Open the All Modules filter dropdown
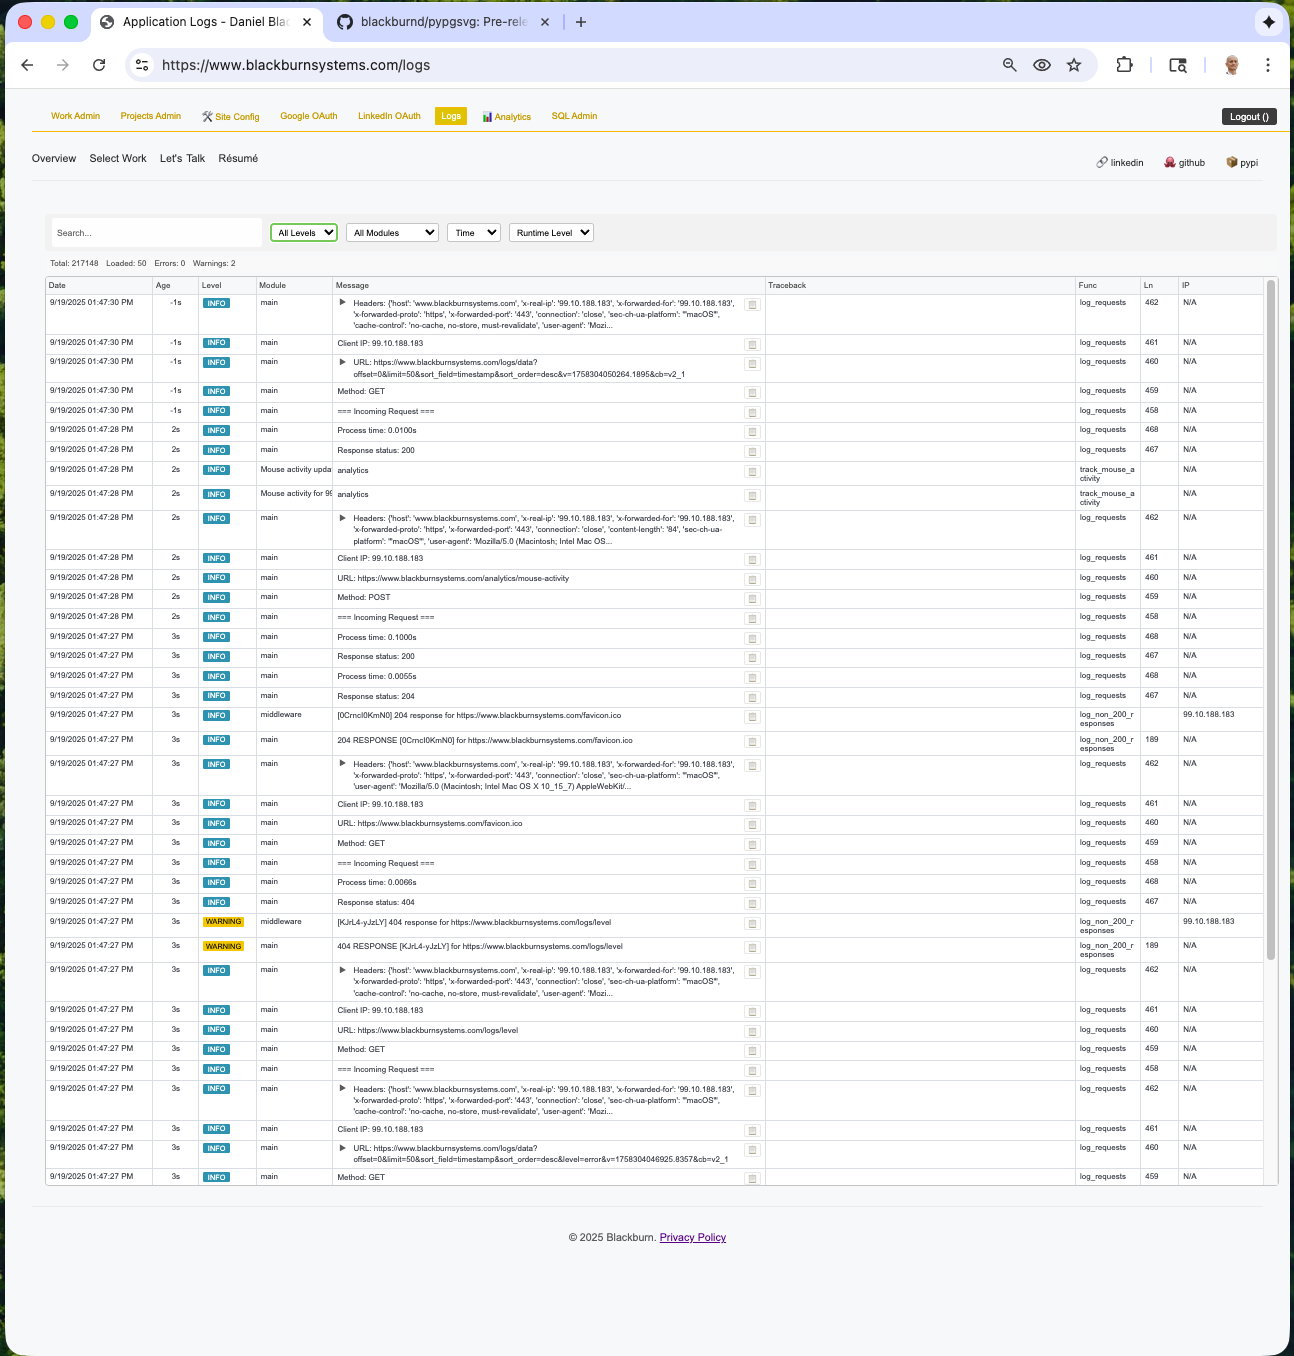1294x1356 pixels. coord(393,233)
